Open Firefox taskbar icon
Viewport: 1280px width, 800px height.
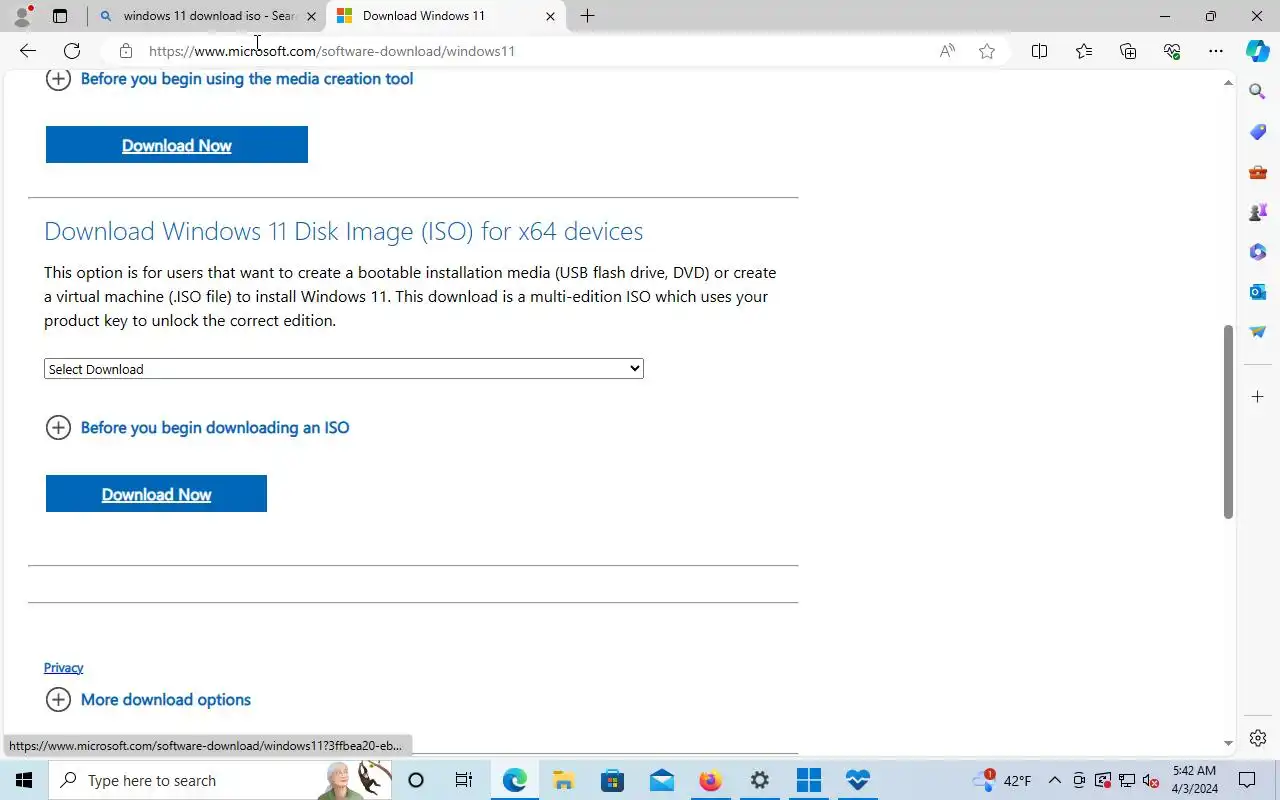click(710, 780)
